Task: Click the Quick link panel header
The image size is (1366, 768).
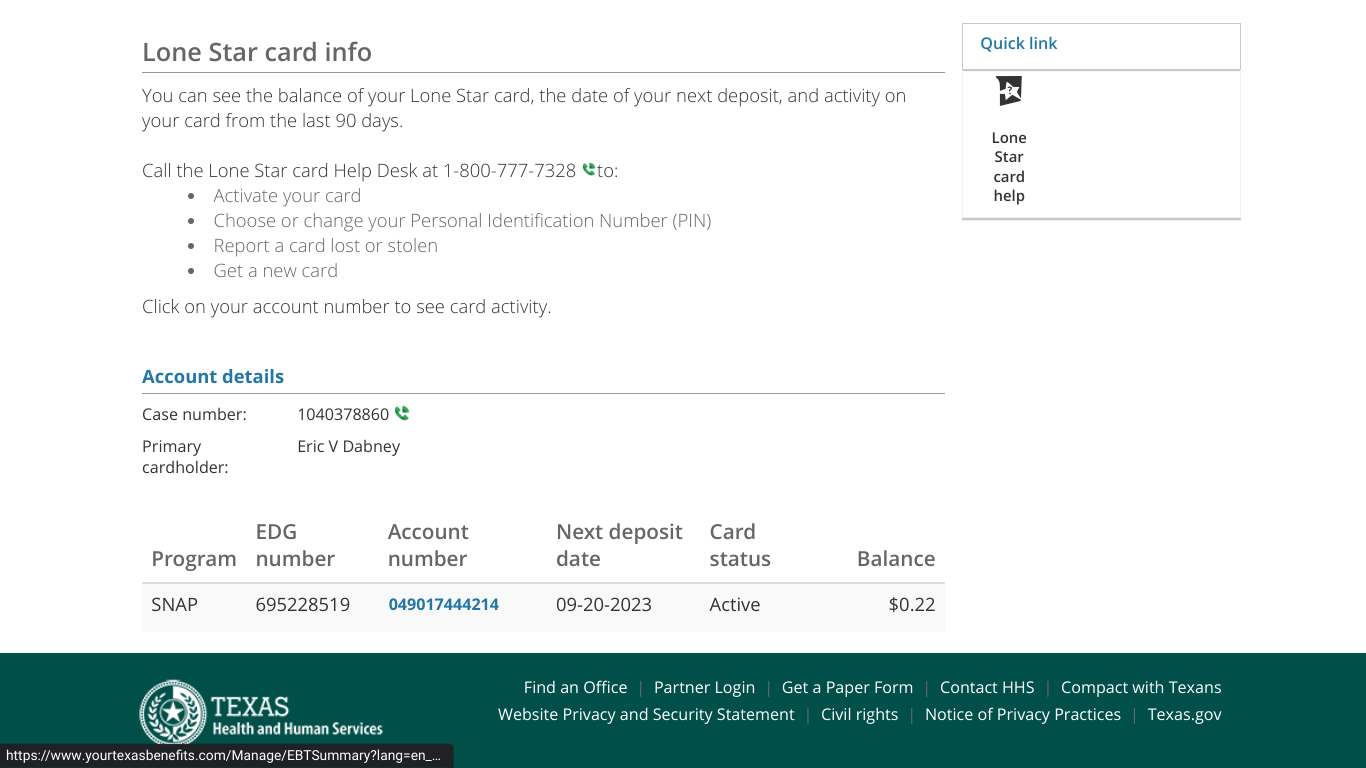Action: coord(1101,46)
